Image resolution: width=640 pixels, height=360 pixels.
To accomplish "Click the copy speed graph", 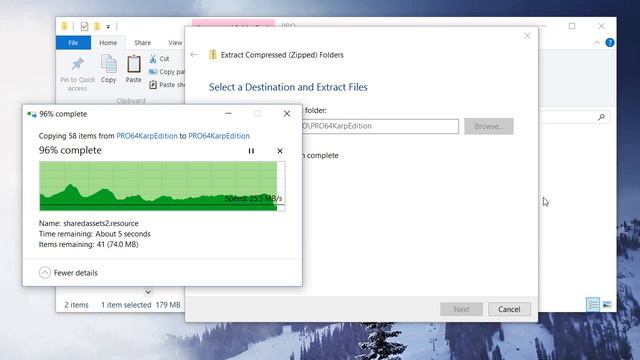I will [162, 186].
